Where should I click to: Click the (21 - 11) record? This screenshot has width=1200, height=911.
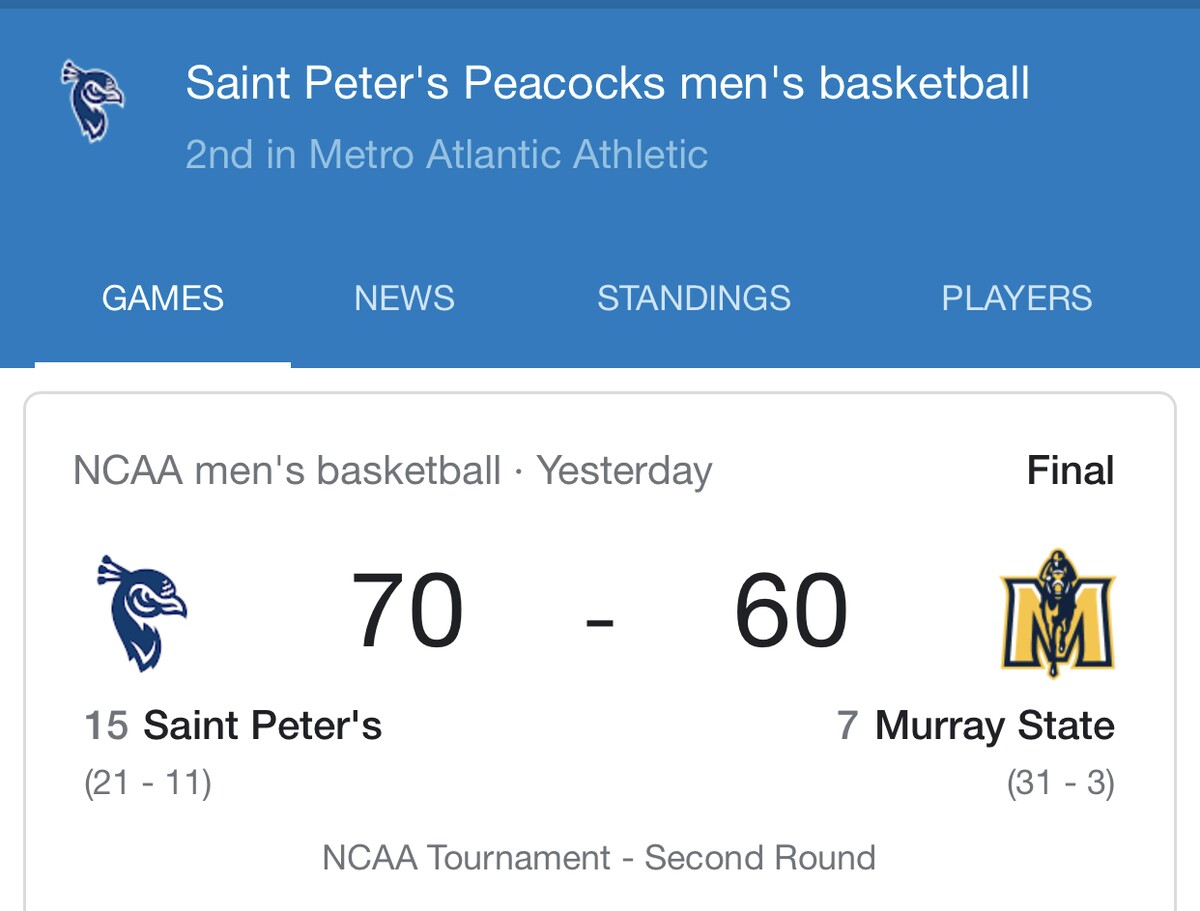tap(148, 783)
